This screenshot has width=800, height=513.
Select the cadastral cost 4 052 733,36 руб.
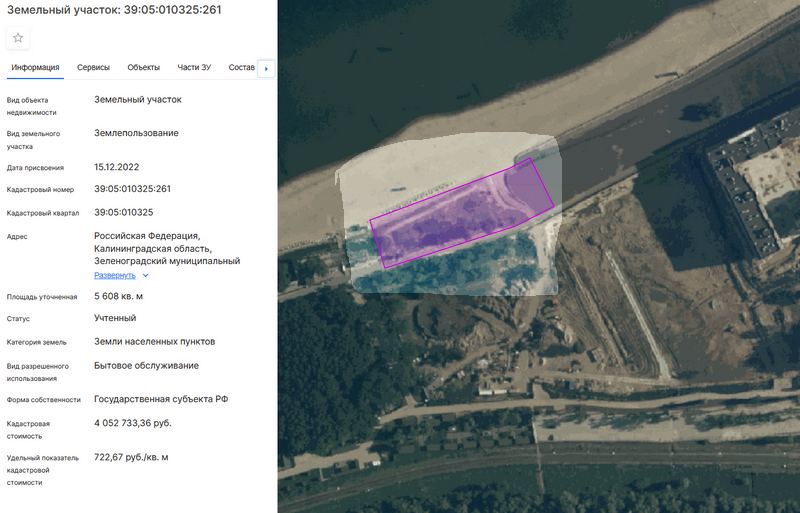pos(133,423)
